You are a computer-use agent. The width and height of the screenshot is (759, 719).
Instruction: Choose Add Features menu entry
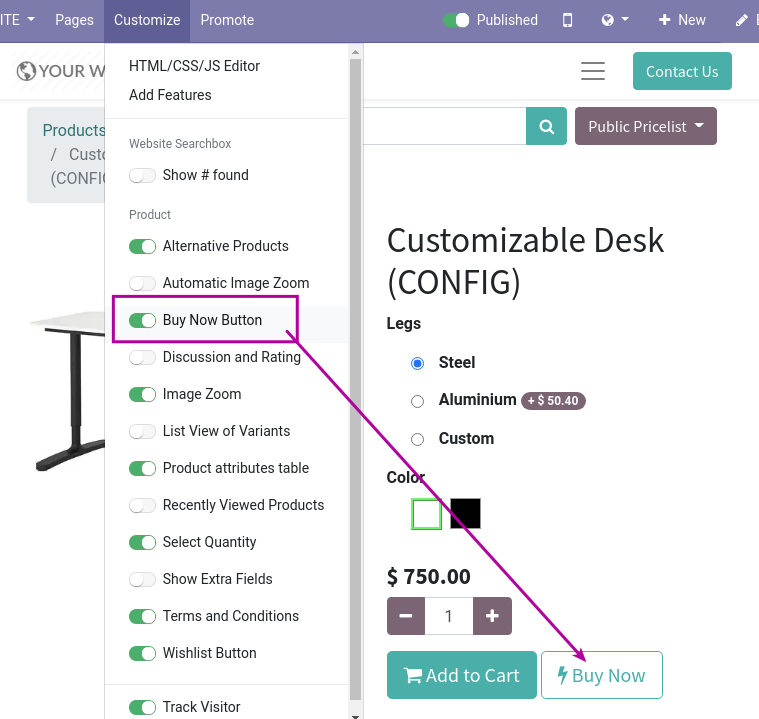pyautogui.click(x=170, y=95)
